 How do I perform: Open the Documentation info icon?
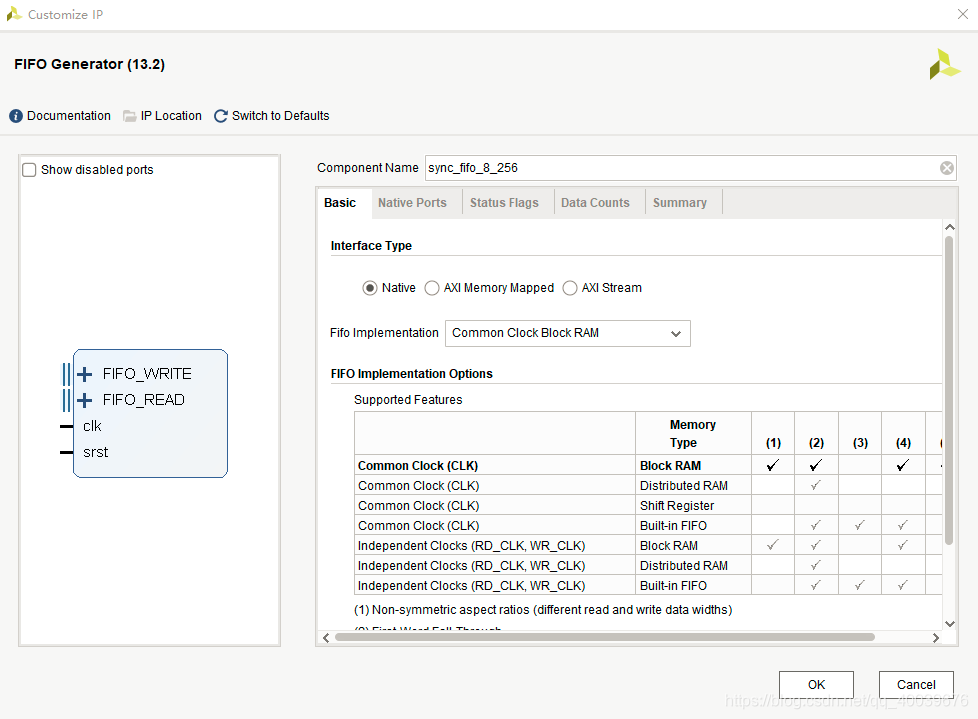click(16, 116)
